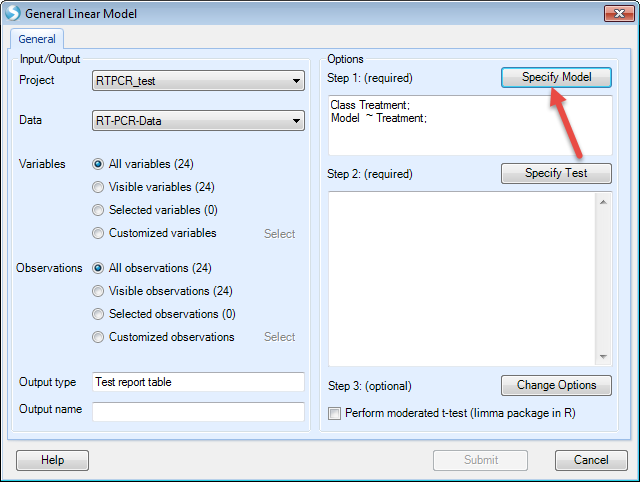Viewport: 640px width, 482px height.
Task: Switch to the General tab
Action: (x=37, y=39)
